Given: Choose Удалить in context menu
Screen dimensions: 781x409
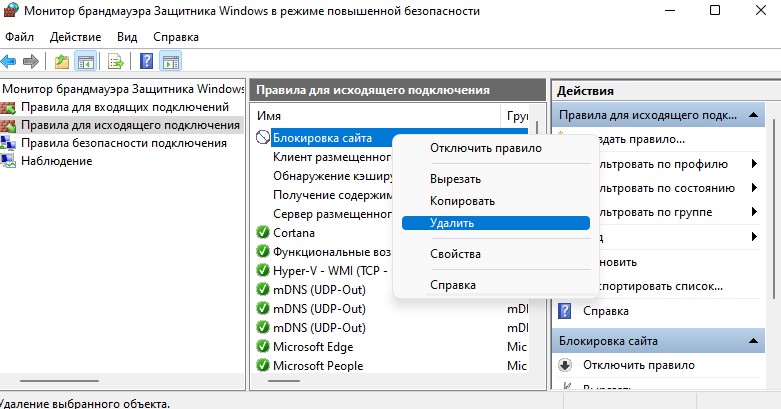Looking at the screenshot, I should coord(496,223).
